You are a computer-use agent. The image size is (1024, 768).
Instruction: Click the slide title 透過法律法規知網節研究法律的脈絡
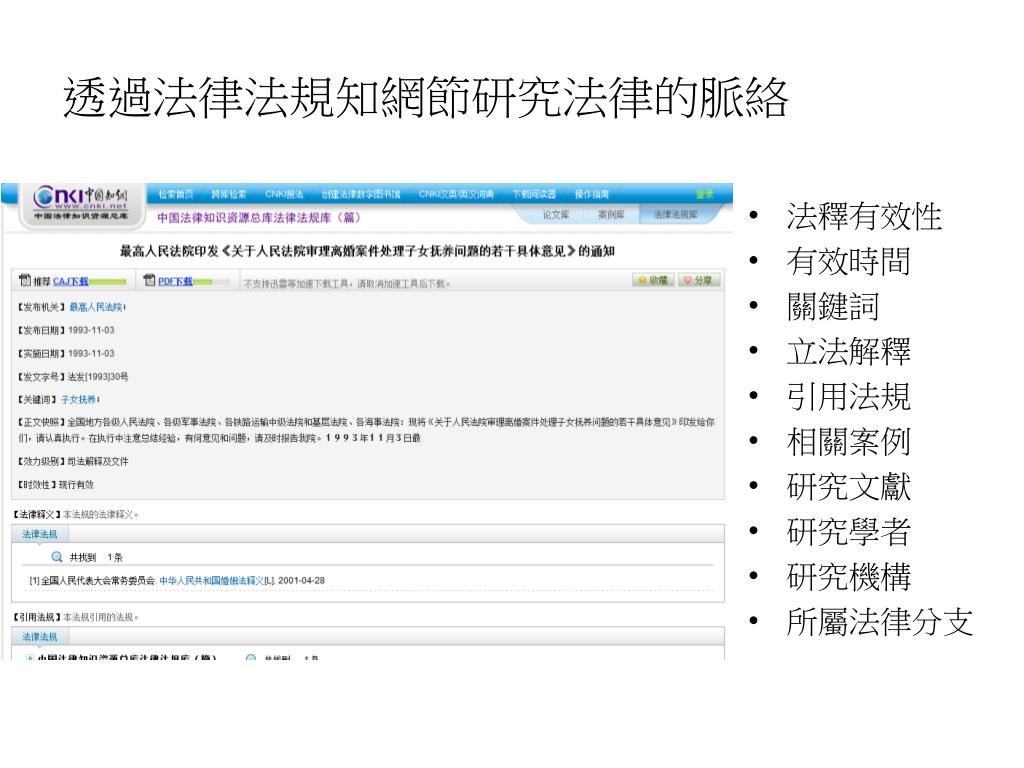(x=426, y=98)
